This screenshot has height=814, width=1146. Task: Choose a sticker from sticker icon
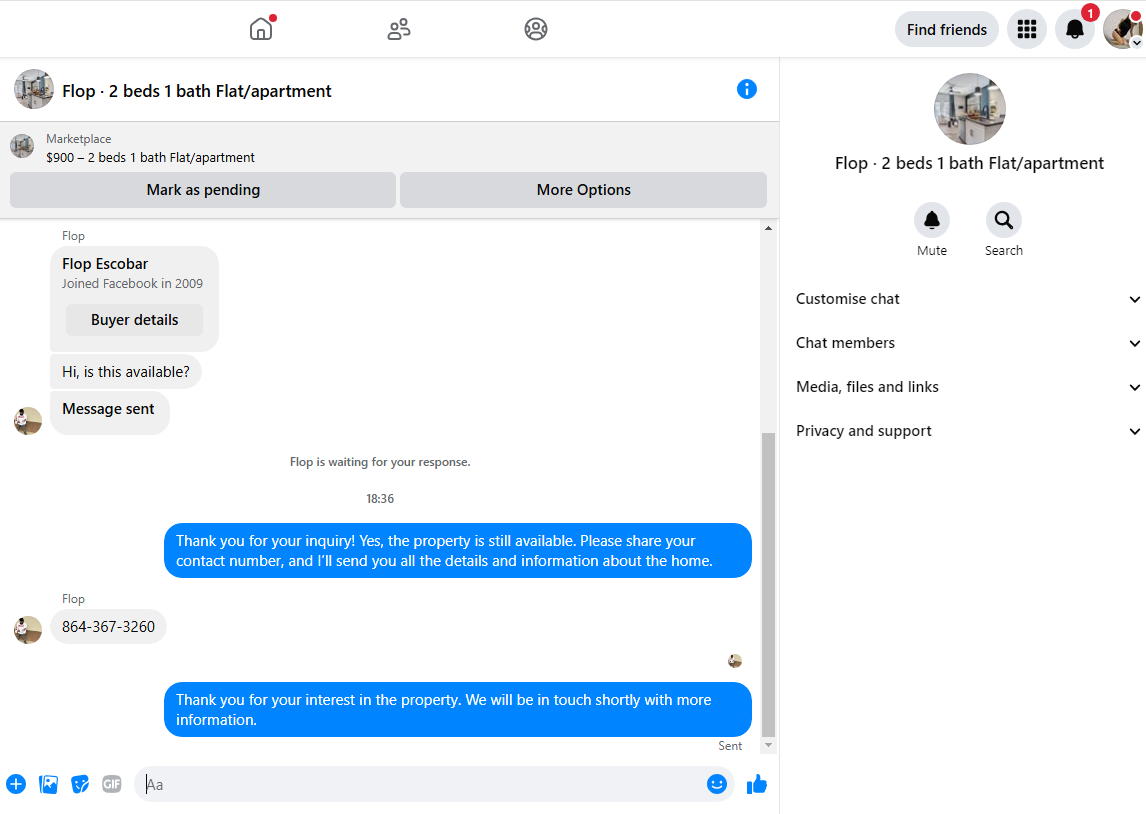[80, 784]
